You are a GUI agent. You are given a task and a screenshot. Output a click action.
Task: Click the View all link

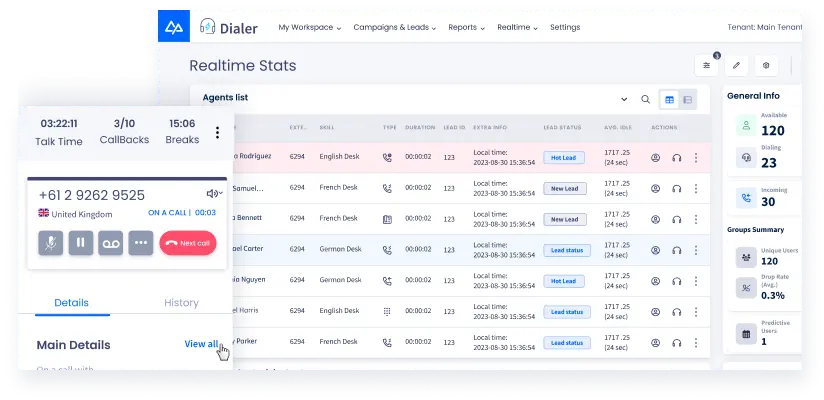[201, 344]
